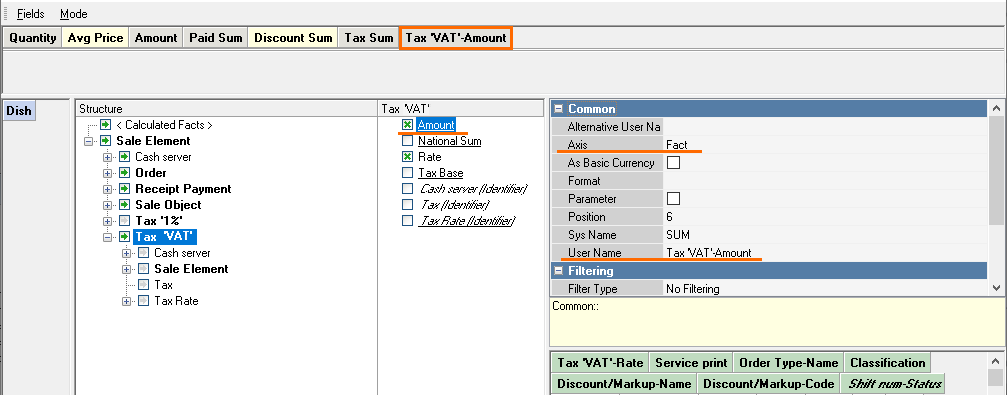Click the icon next to Tax '1%' node

(x=125, y=220)
